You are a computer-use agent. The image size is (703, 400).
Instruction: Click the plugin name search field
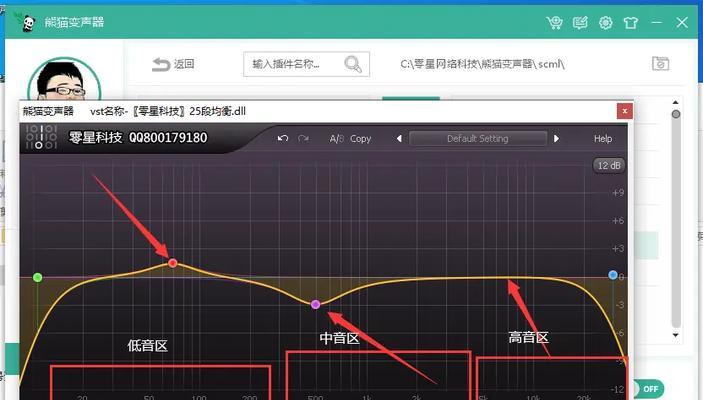(x=306, y=64)
